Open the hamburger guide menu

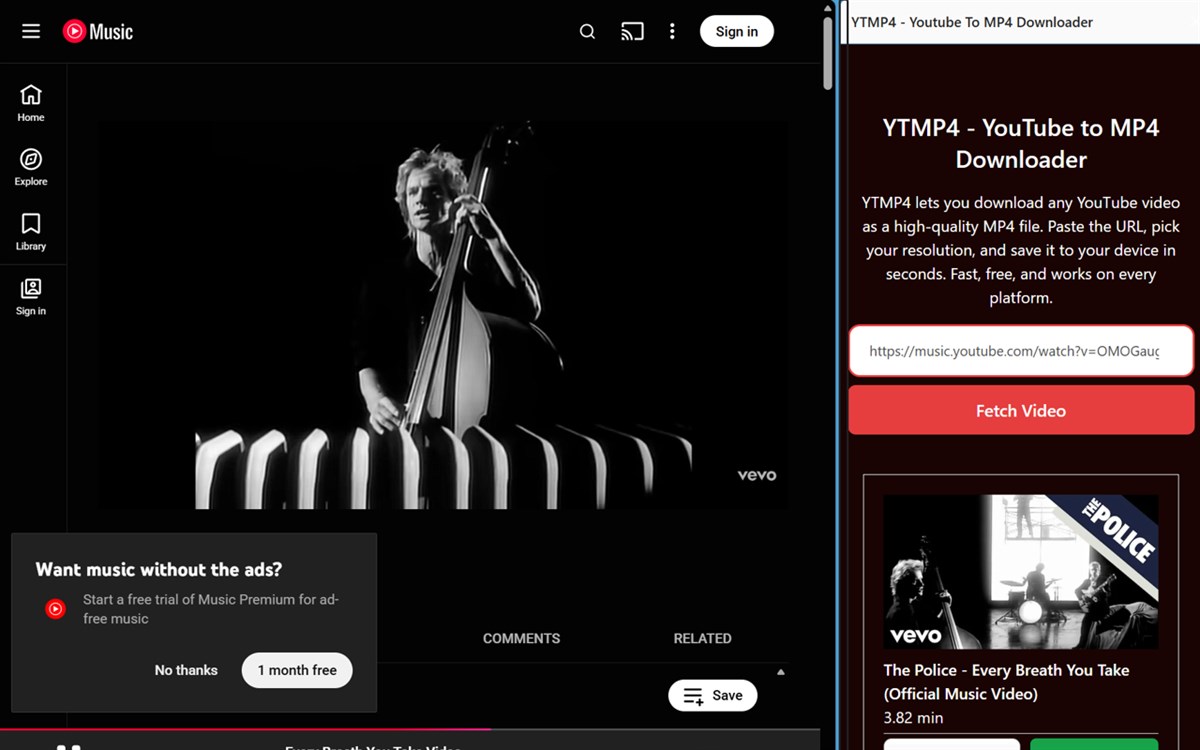(x=31, y=31)
